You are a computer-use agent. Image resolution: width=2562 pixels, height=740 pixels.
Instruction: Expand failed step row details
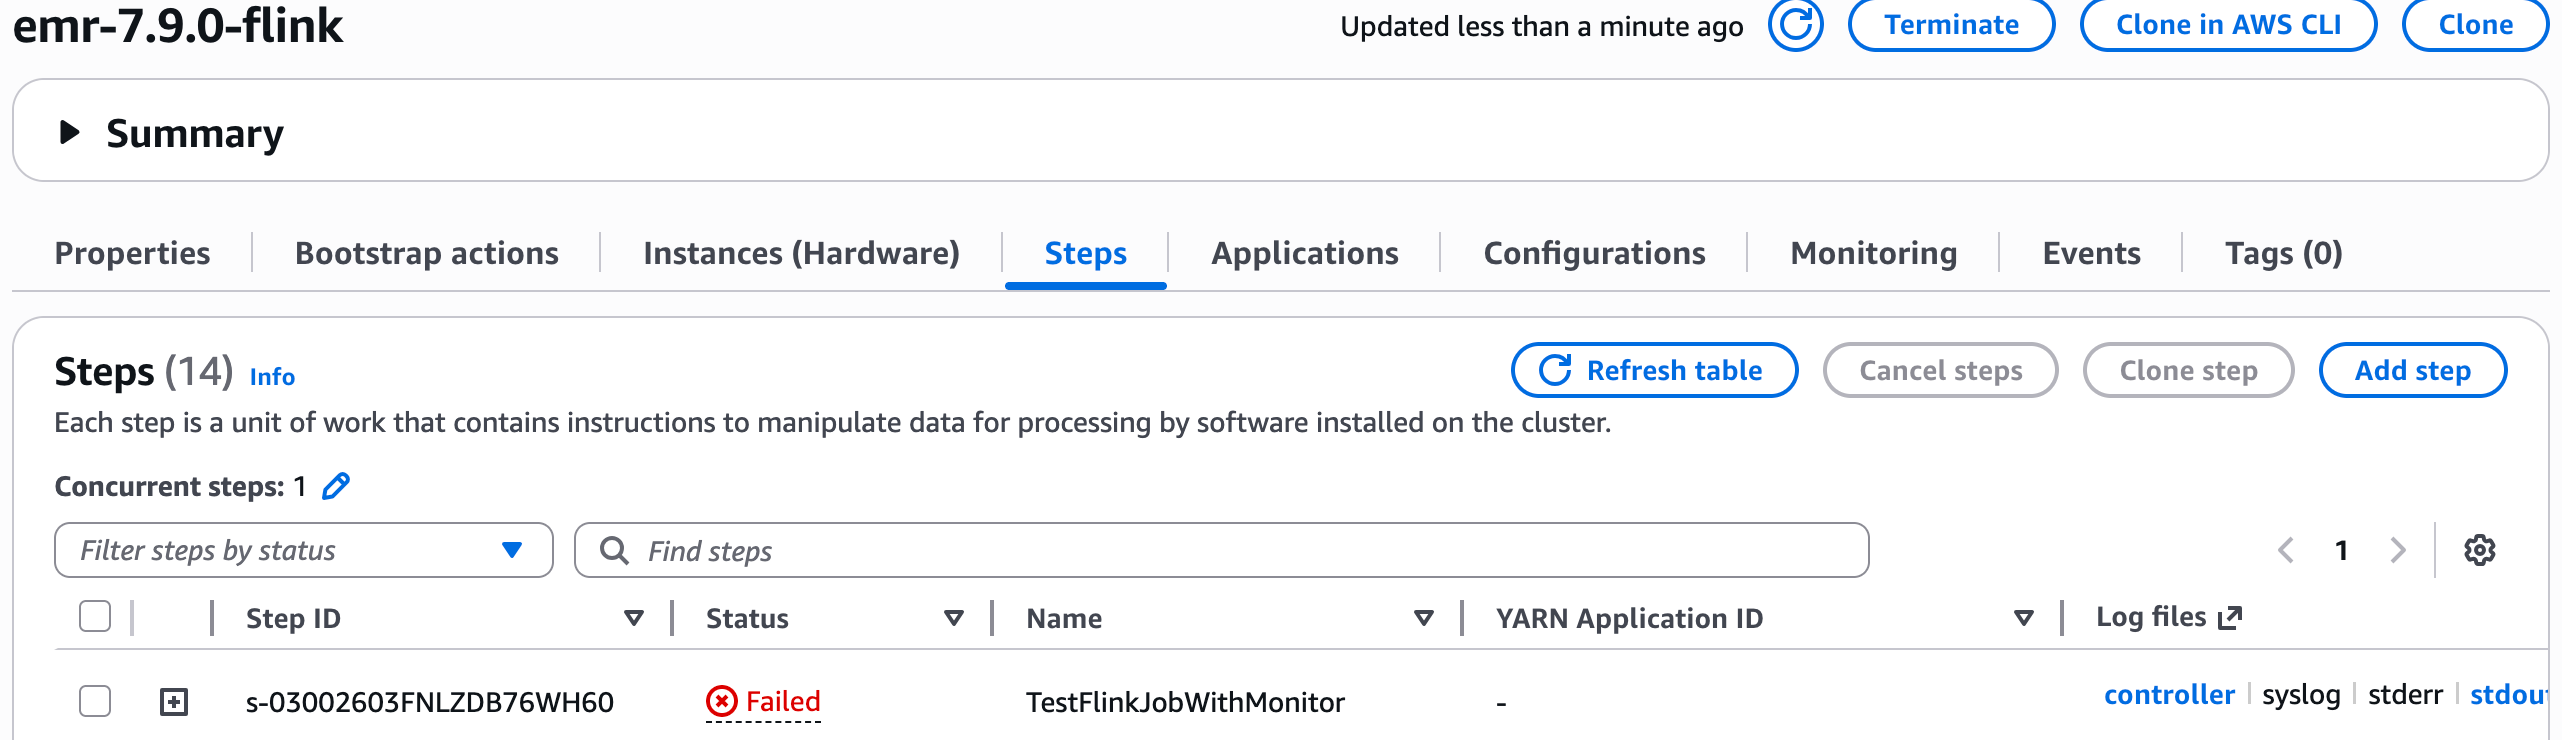click(x=174, y=702)
